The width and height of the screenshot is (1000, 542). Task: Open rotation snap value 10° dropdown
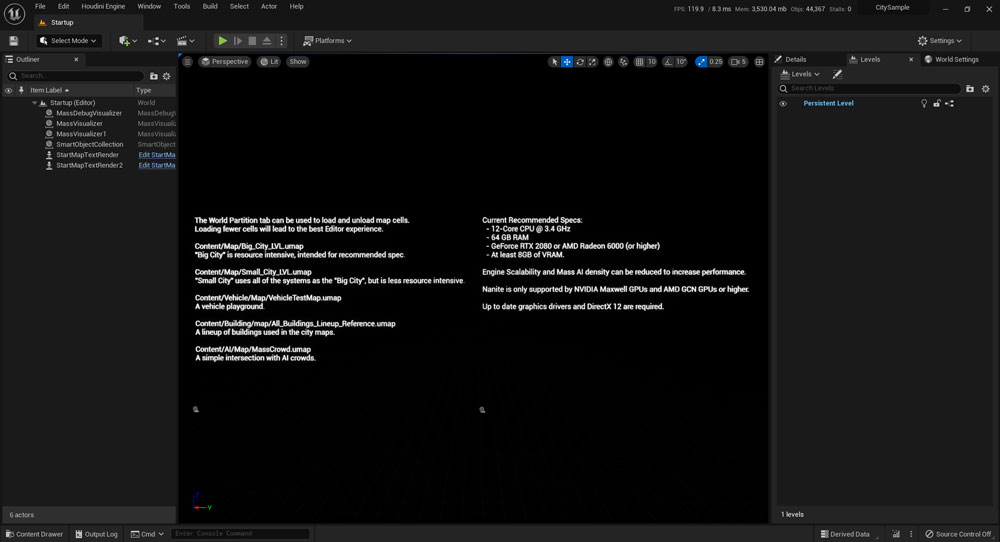coord(681,62)
